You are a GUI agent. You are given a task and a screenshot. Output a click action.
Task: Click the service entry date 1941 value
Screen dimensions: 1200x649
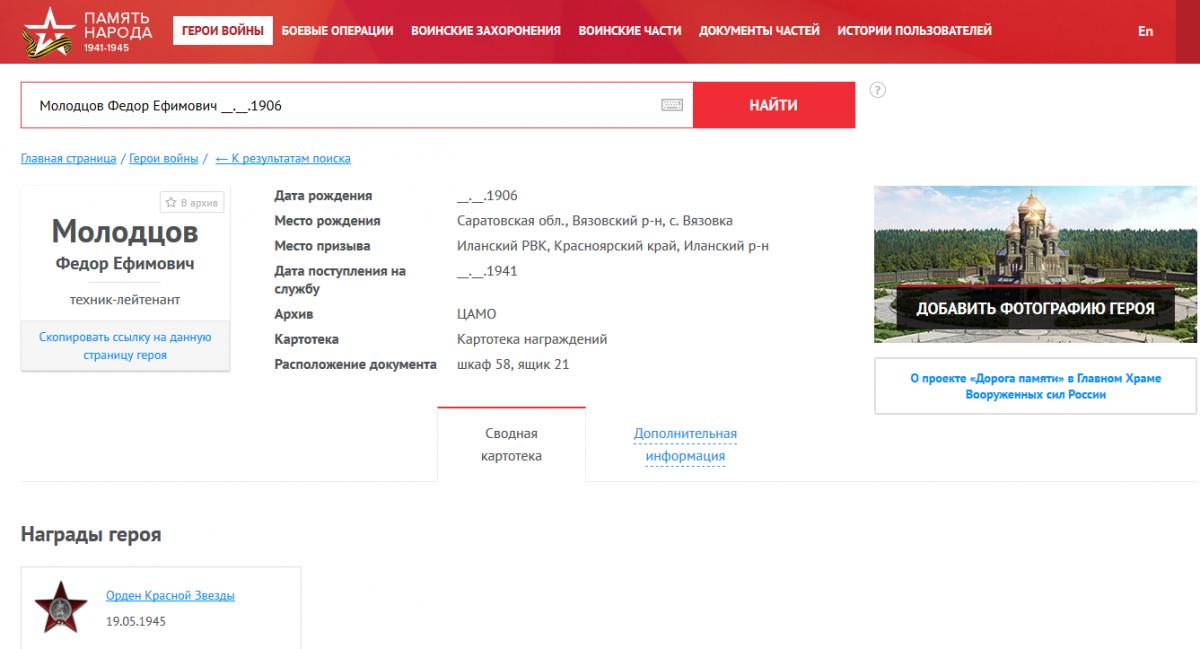487,271
